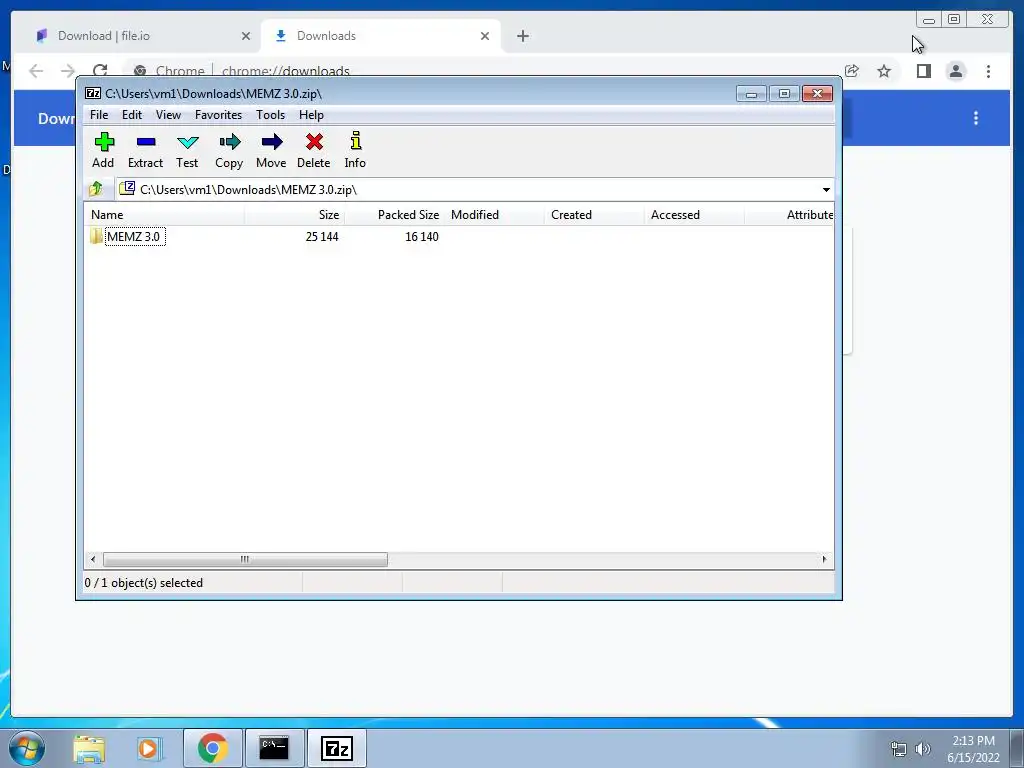The height and width of the screenshot is (768, 1024).
Task: Click the Chrome taskbar icon
Action: pyautogui.click(x=212, y=748)
